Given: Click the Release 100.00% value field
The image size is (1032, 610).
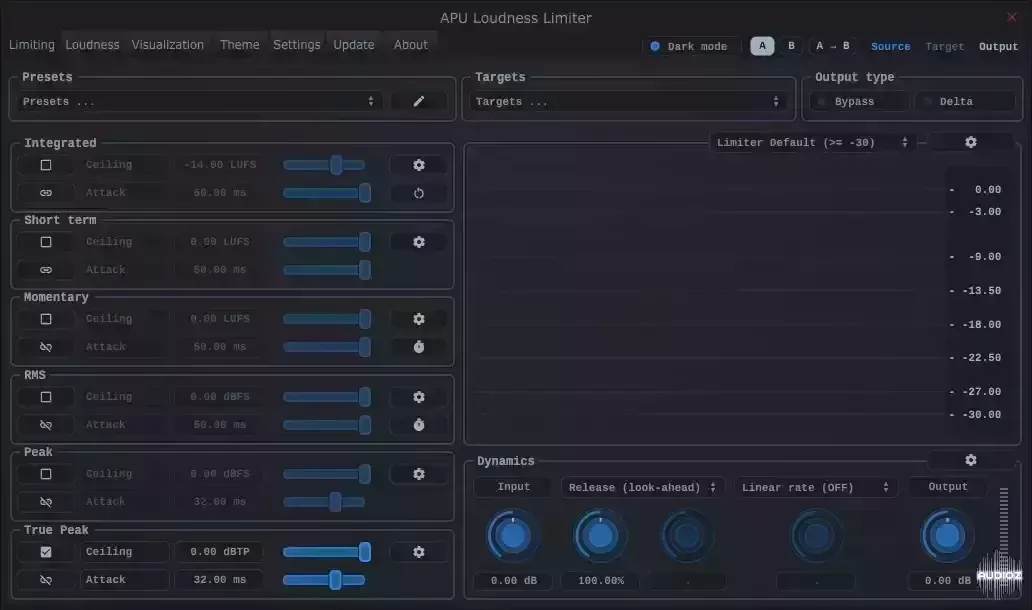Looking at the screenshot, I should tap(600, 580).
